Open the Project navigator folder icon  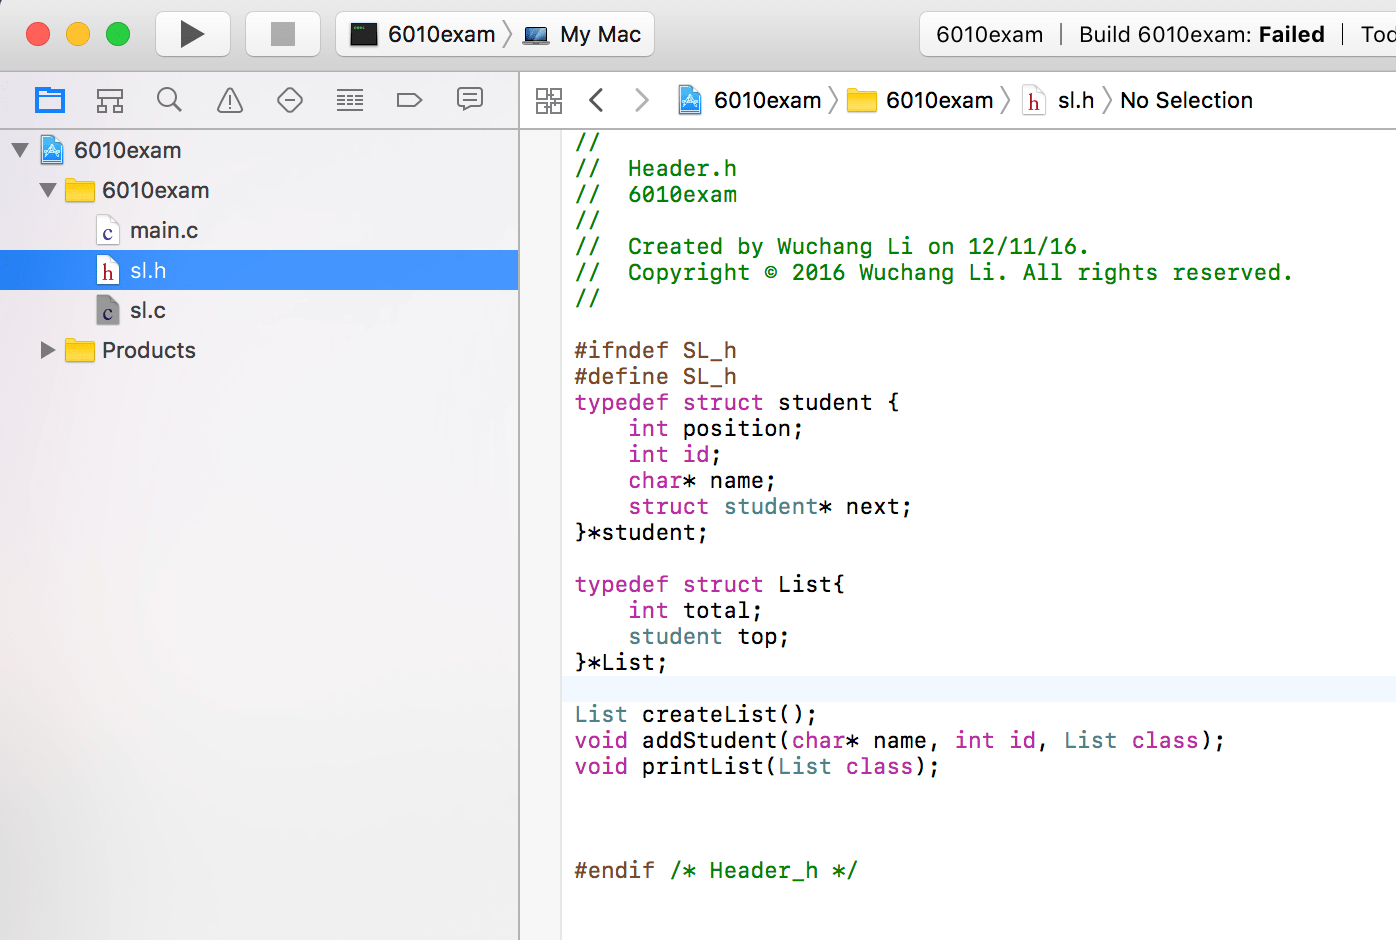[x=50, y=99]
